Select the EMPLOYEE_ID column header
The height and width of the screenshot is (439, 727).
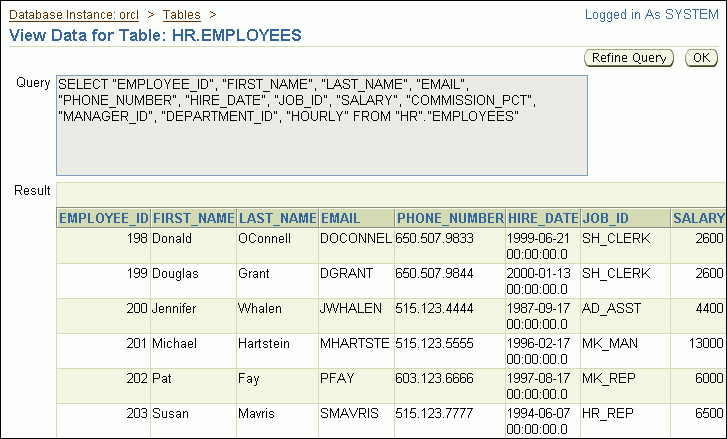(104, 218)
